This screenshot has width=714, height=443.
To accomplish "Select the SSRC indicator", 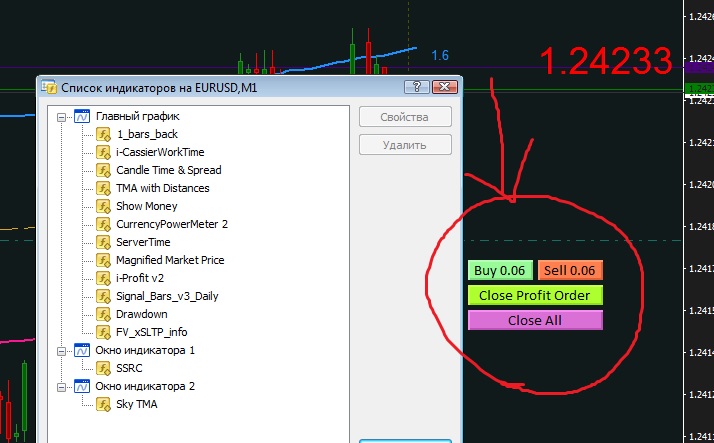I will coord(129,368).
